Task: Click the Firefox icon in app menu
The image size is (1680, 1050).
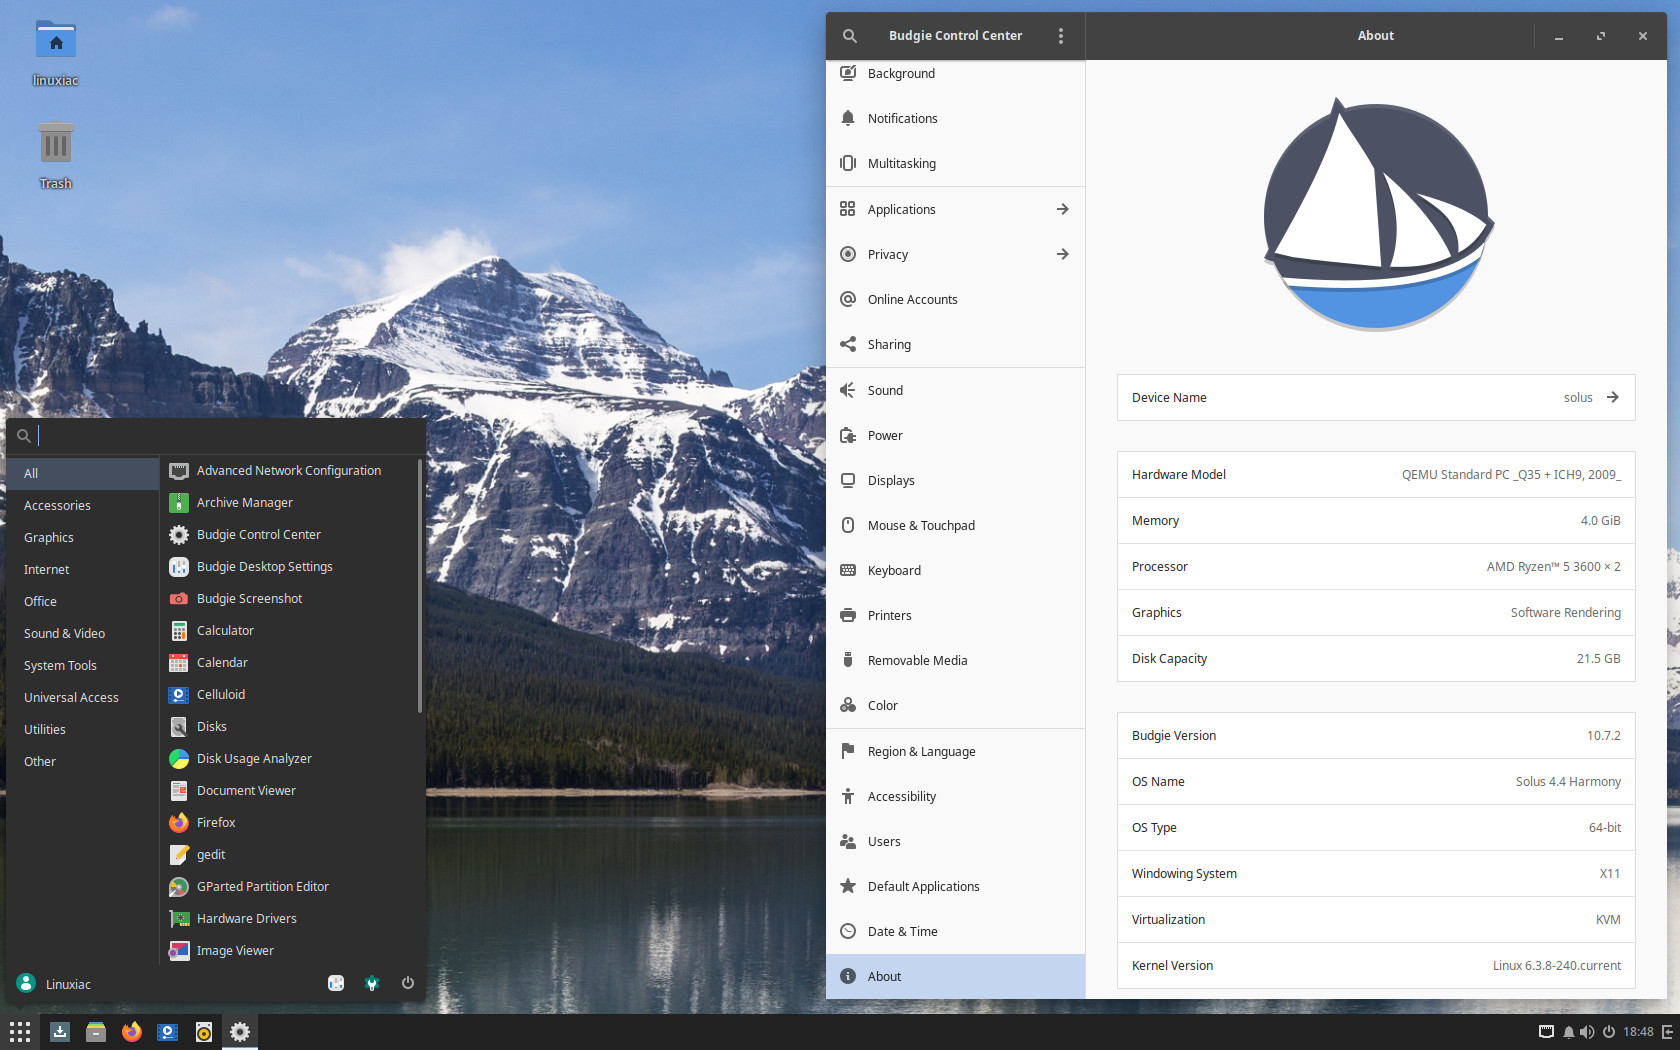Action: [179, 822]
